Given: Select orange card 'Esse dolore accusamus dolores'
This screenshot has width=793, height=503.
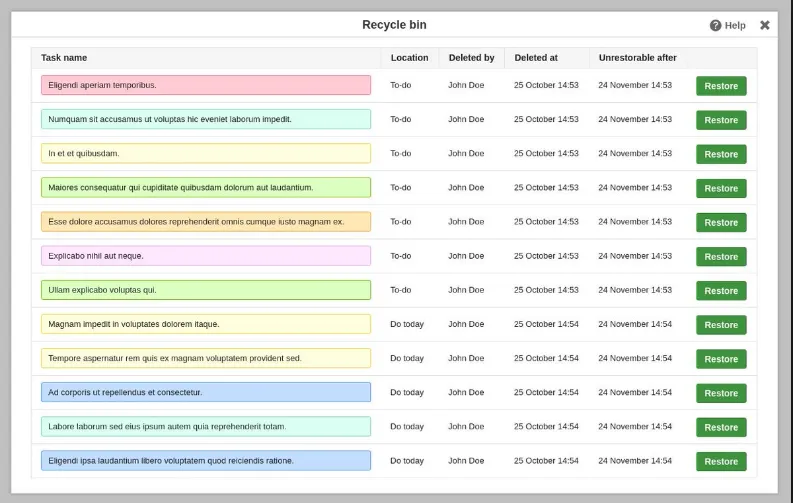Looking at the screenshot, I should pos(206,221).
